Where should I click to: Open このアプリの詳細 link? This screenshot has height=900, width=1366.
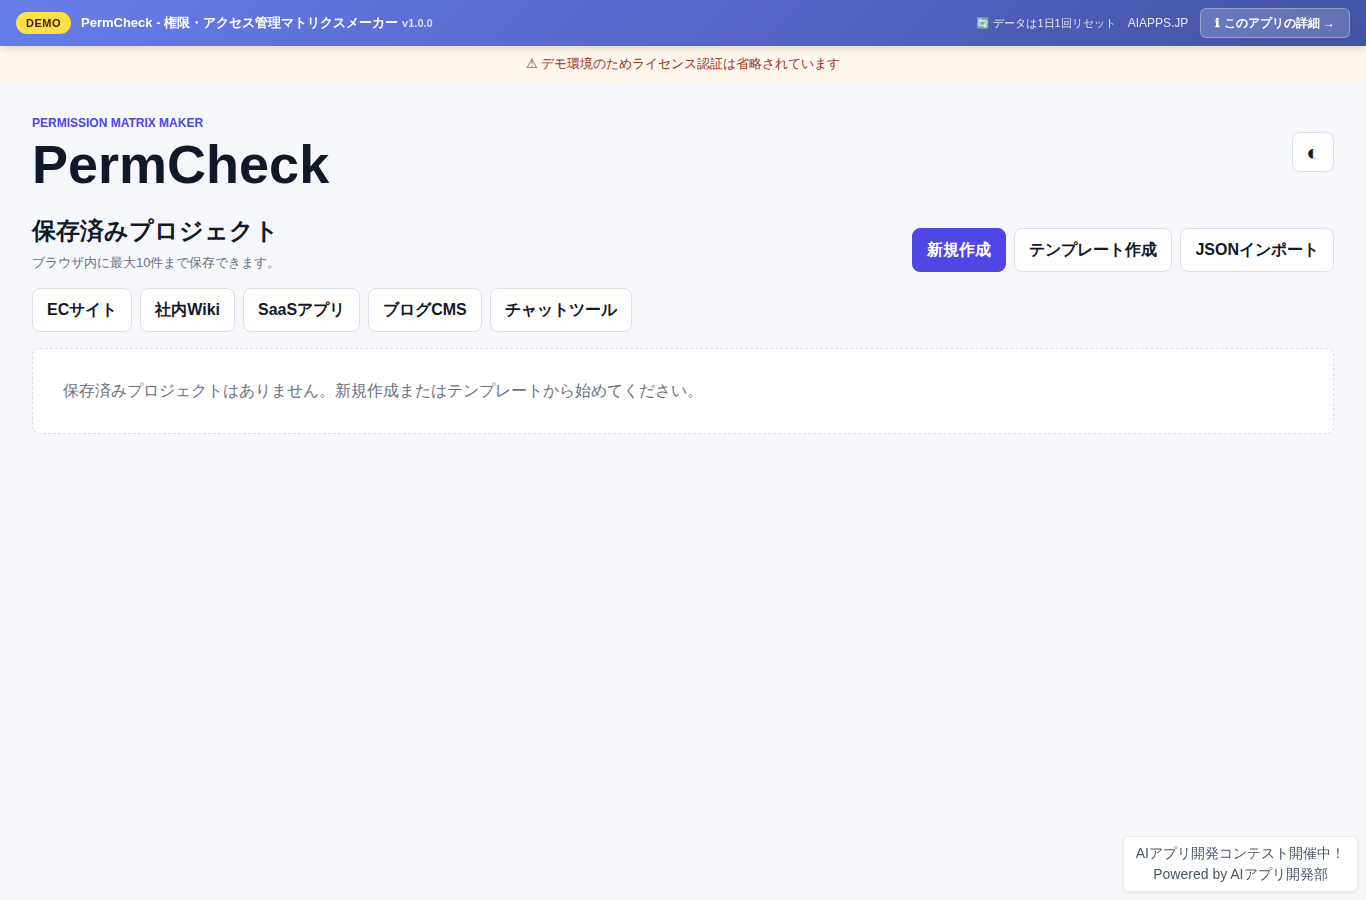(x=1275, y=23)
